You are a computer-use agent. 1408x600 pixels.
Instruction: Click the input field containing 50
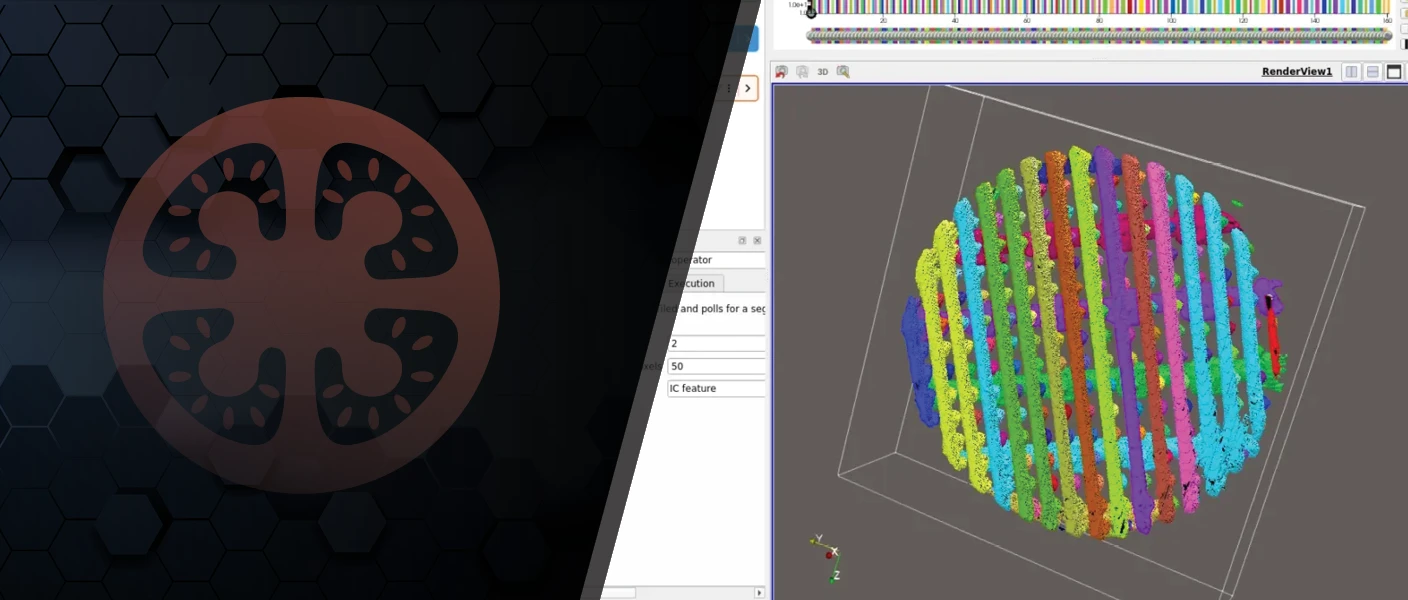tap(716, 366)
